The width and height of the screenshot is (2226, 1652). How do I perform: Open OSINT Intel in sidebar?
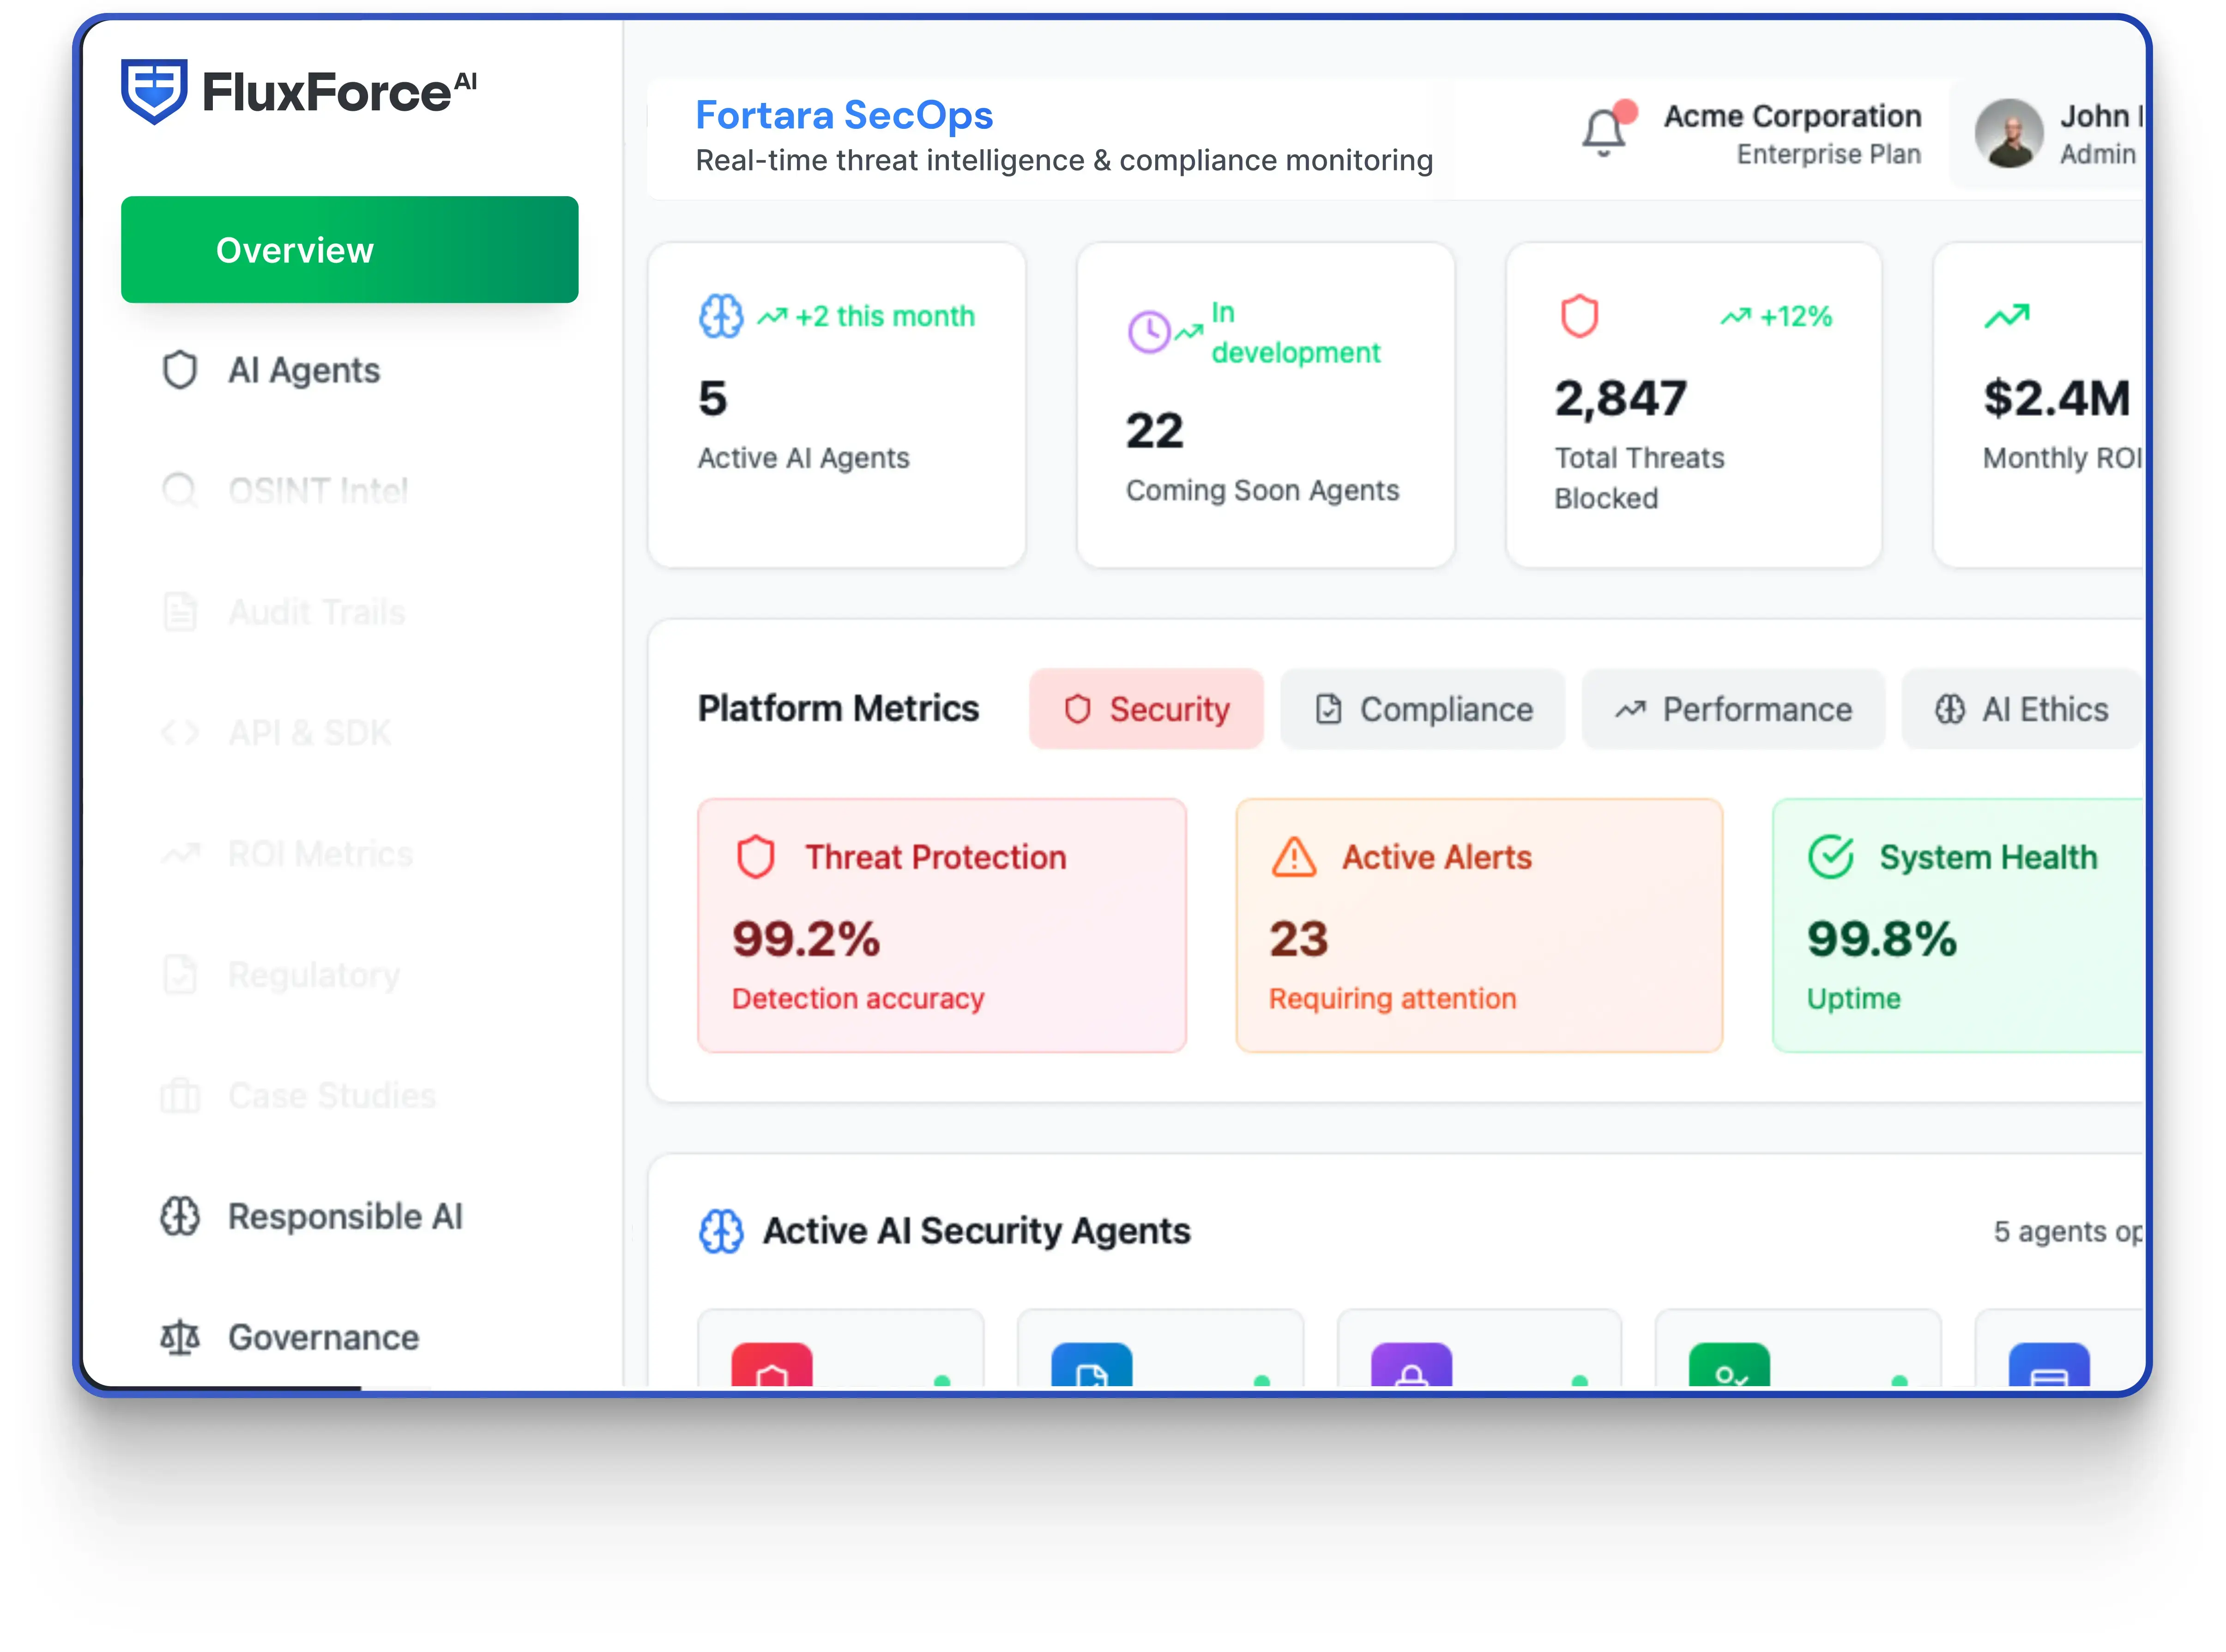click(x=318, y=491)
